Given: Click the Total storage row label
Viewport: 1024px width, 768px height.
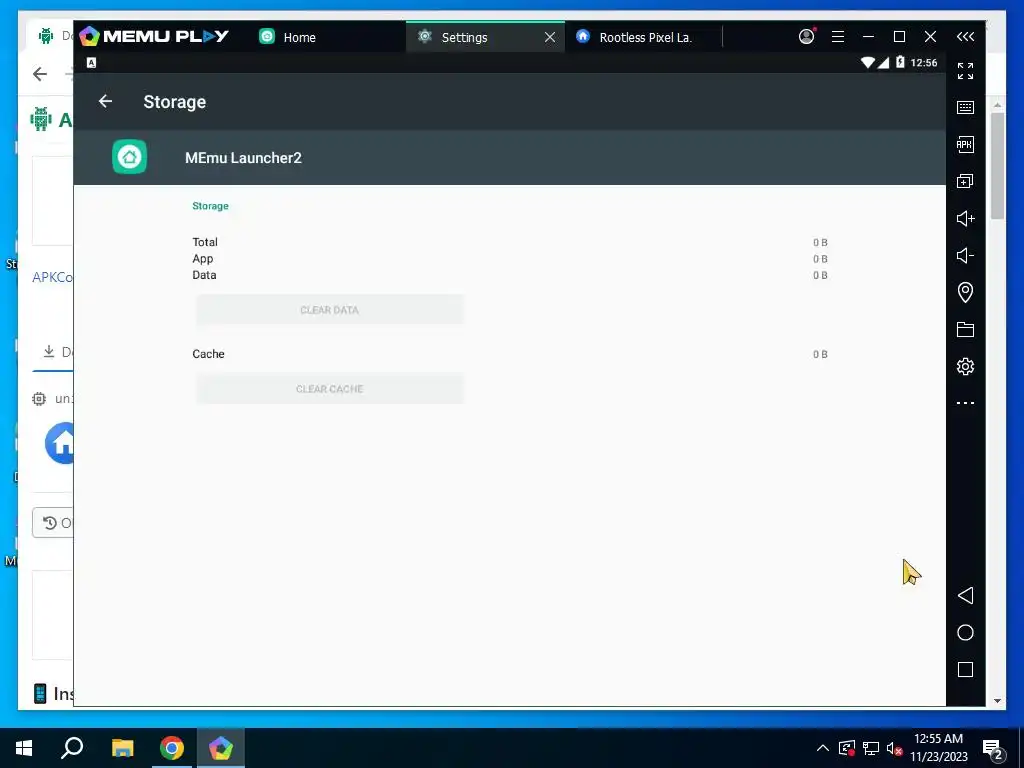Looking at the screenshot, I should coord(205,242).
